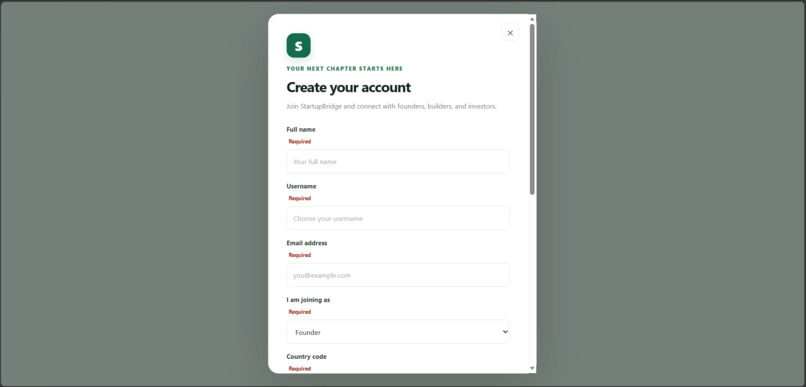The width and height of the screenshot is (806, 387).
Task: Click the Create your account heading
Action: tap(349, 87)
